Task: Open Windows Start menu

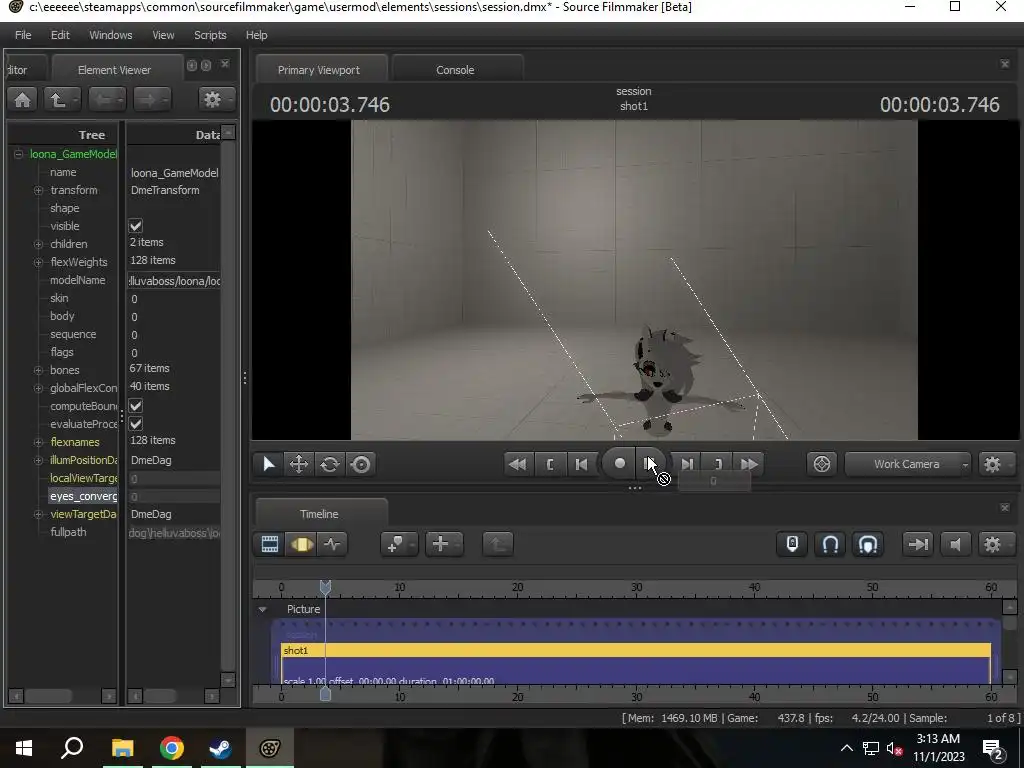Action: click(x=24, y=748)
